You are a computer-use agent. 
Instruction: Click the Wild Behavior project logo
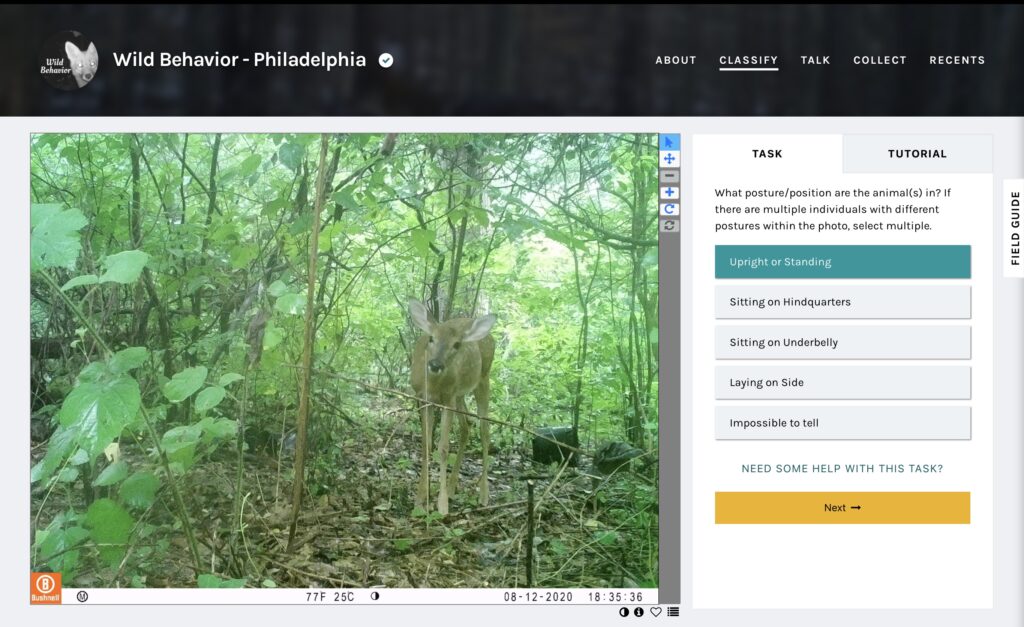click(x=68, y=60)
